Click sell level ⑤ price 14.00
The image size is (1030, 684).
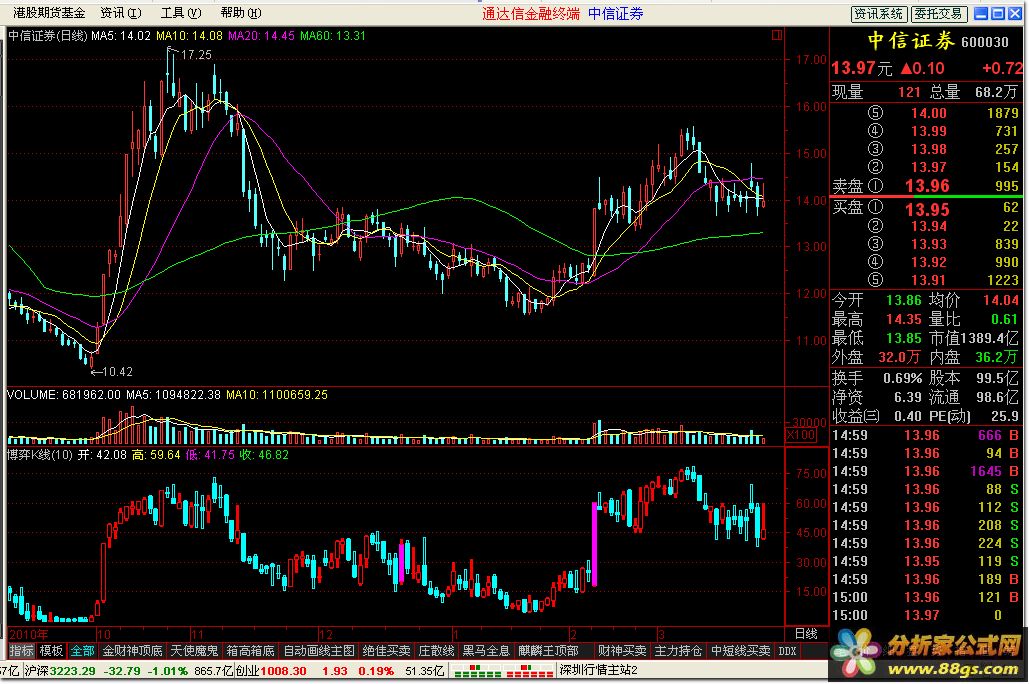pyautogui.click(x=928, y=113)
